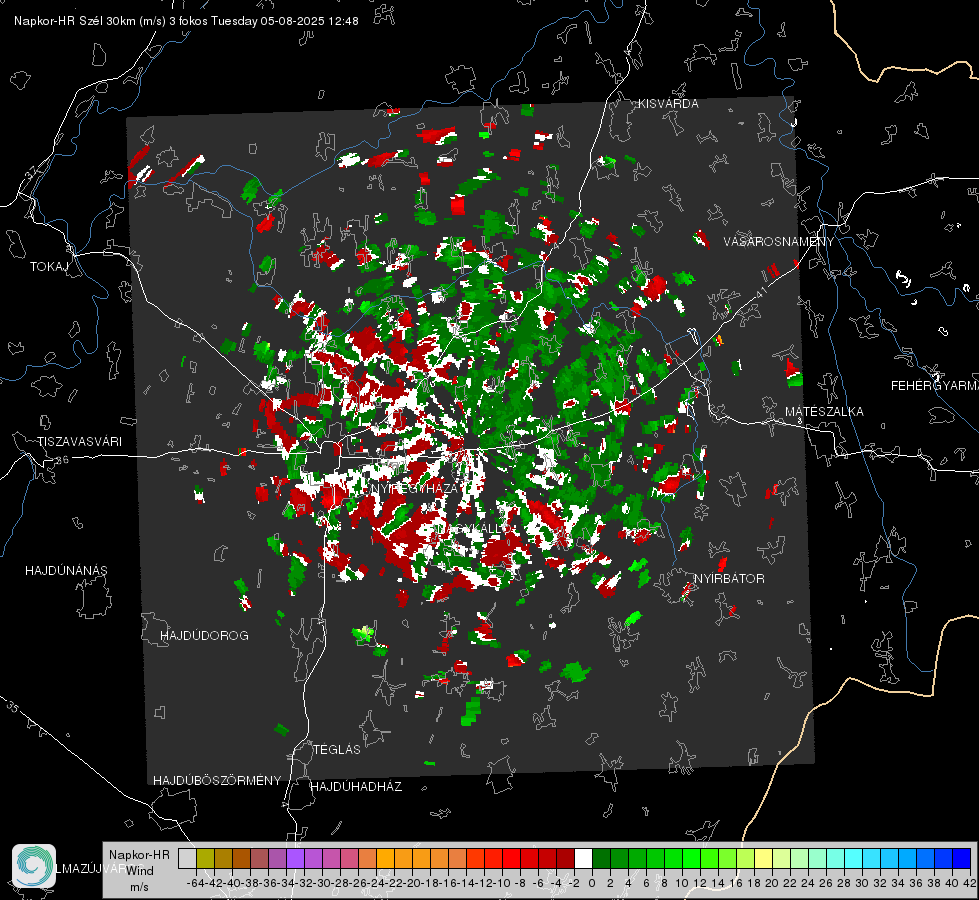Pick the dark red swatch between -4 and -2
This screenshot has width=979, height=900.
565,858
